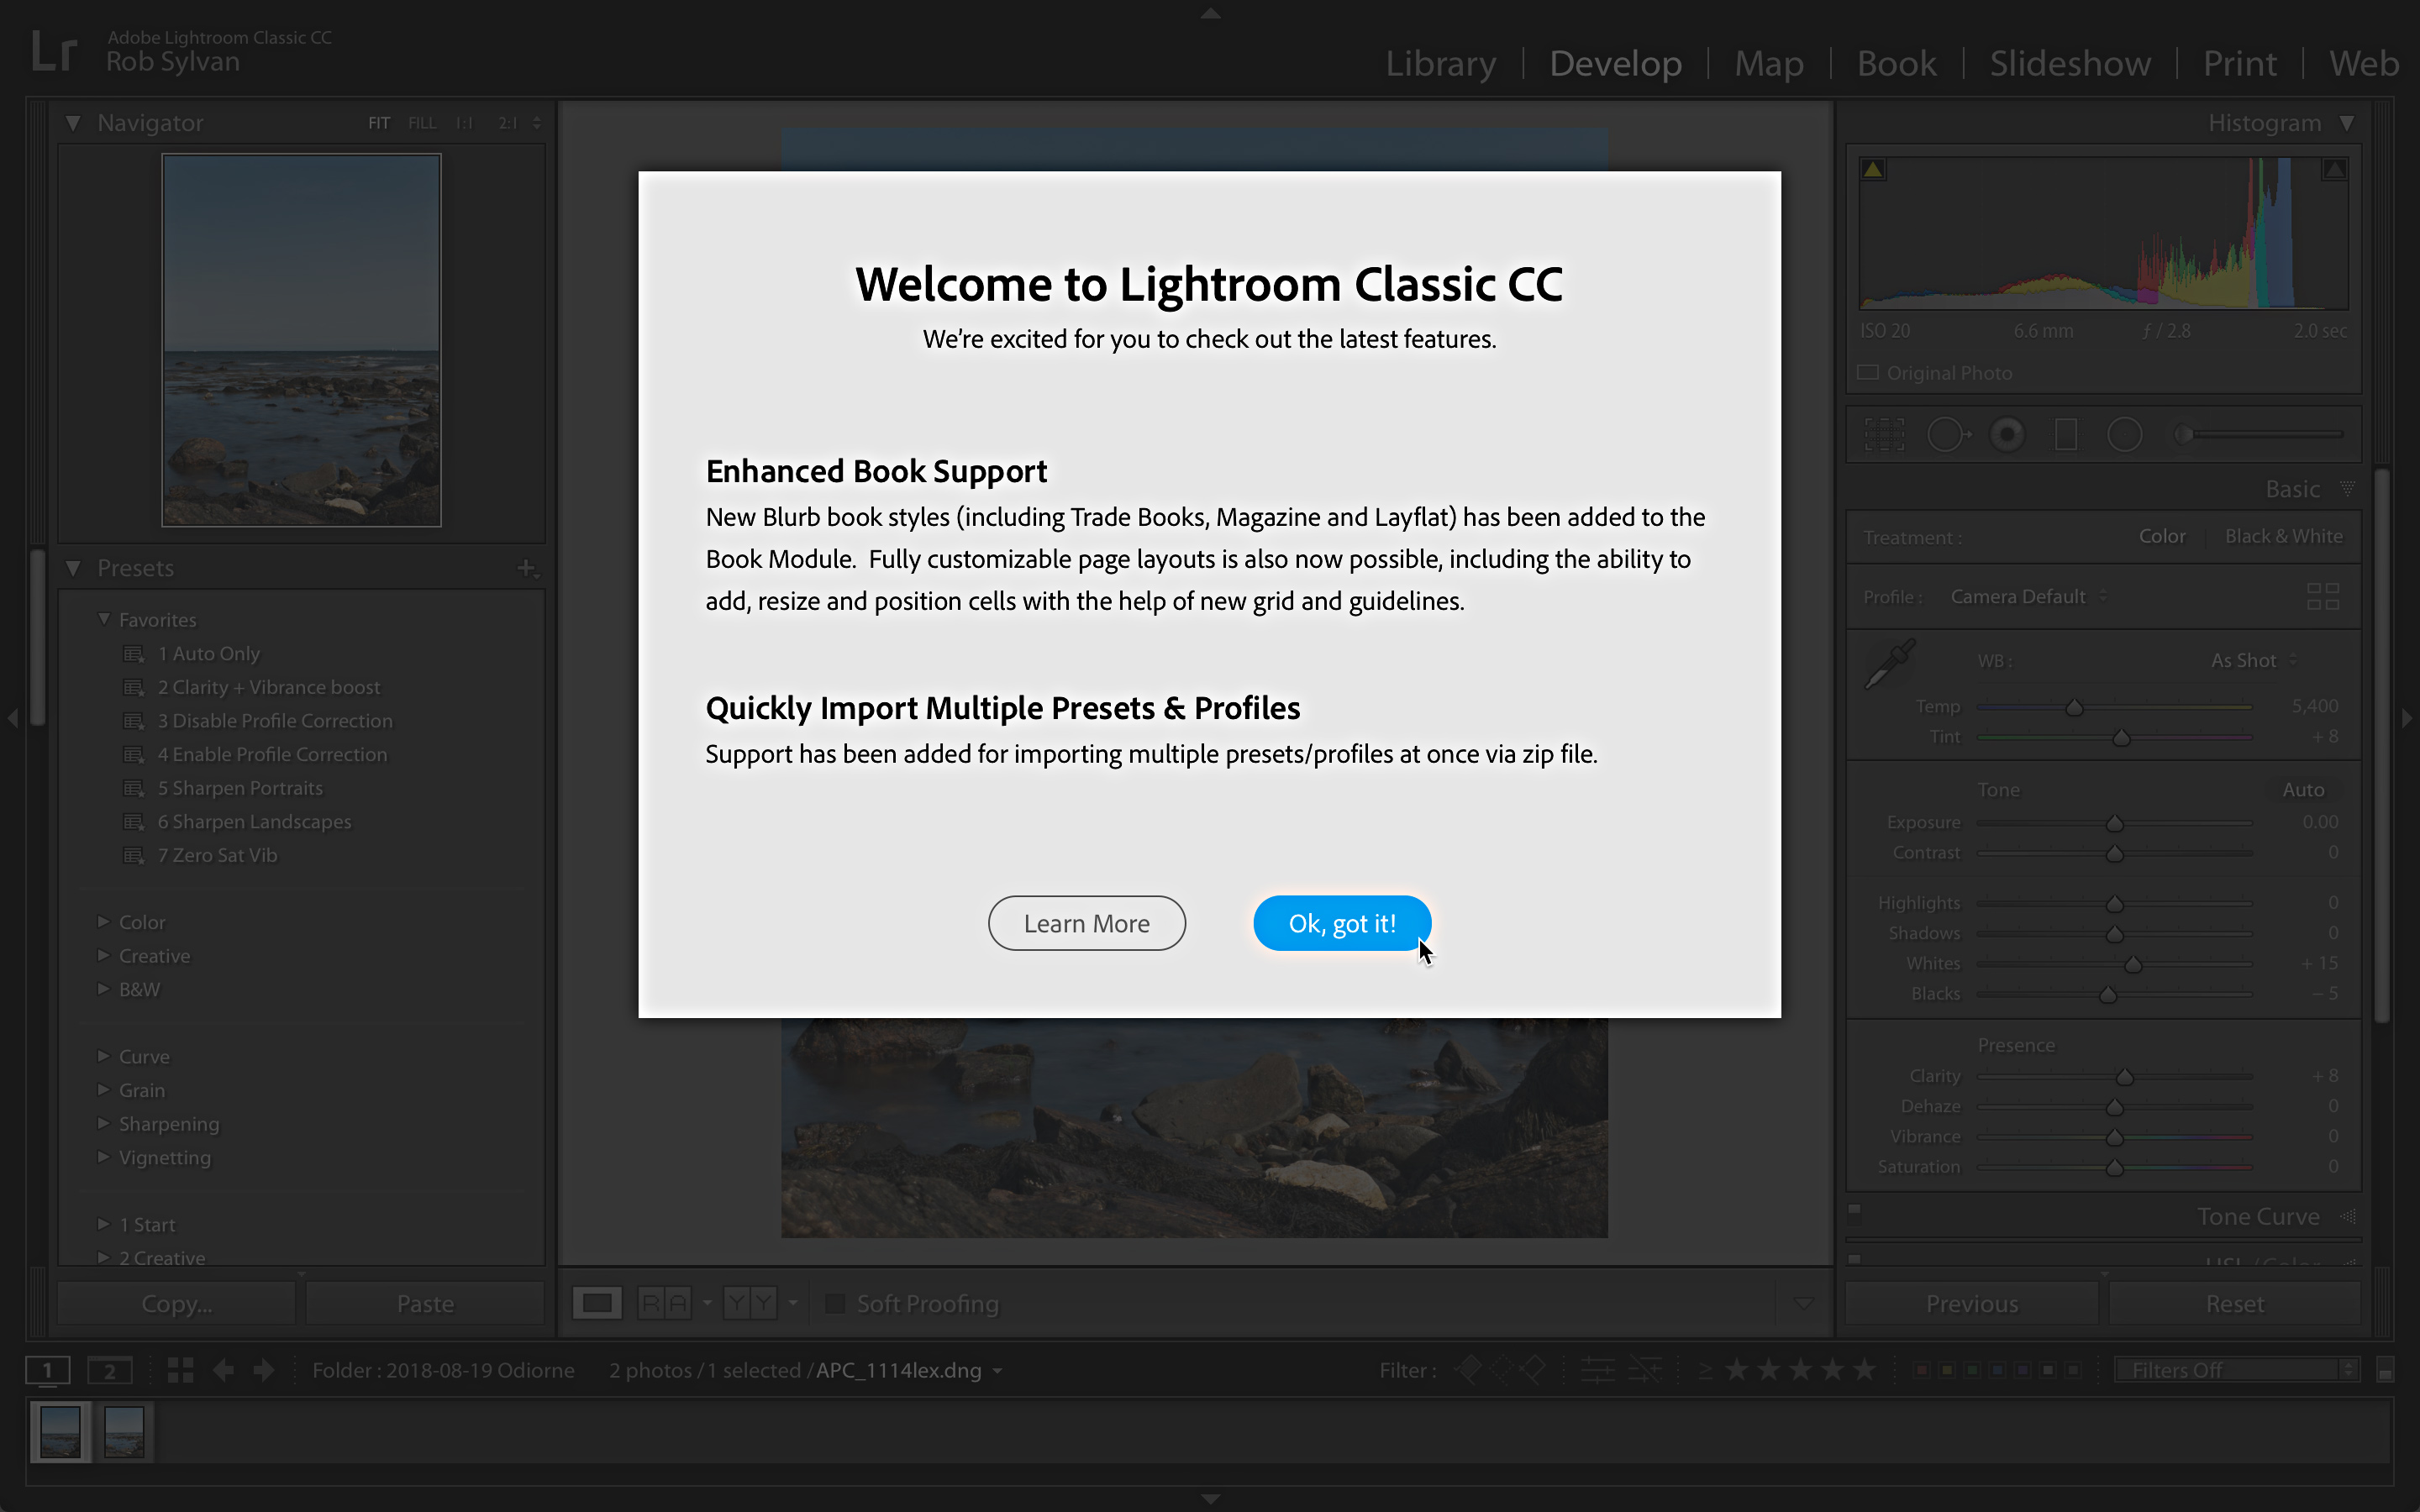
Task: Click Ok, got it! button
Action: 1342,921
